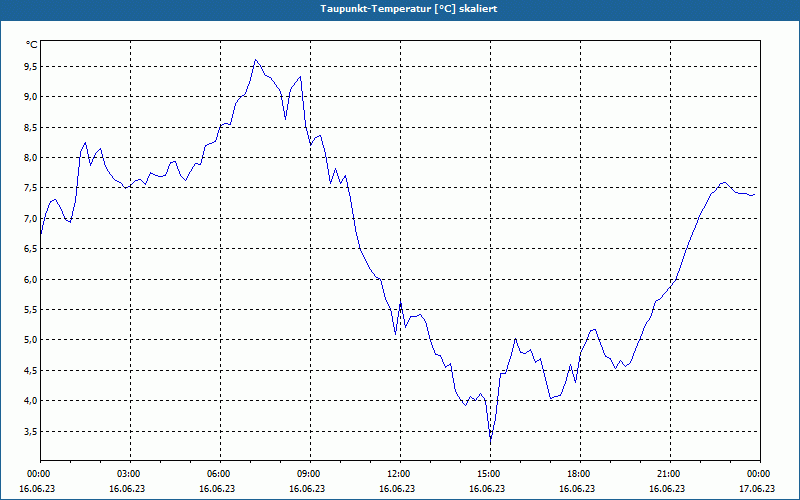The width and height of the screenshot is (800, 500).
Task: Click the '16.06.23' date under 12:00
Action: point(397,489)
